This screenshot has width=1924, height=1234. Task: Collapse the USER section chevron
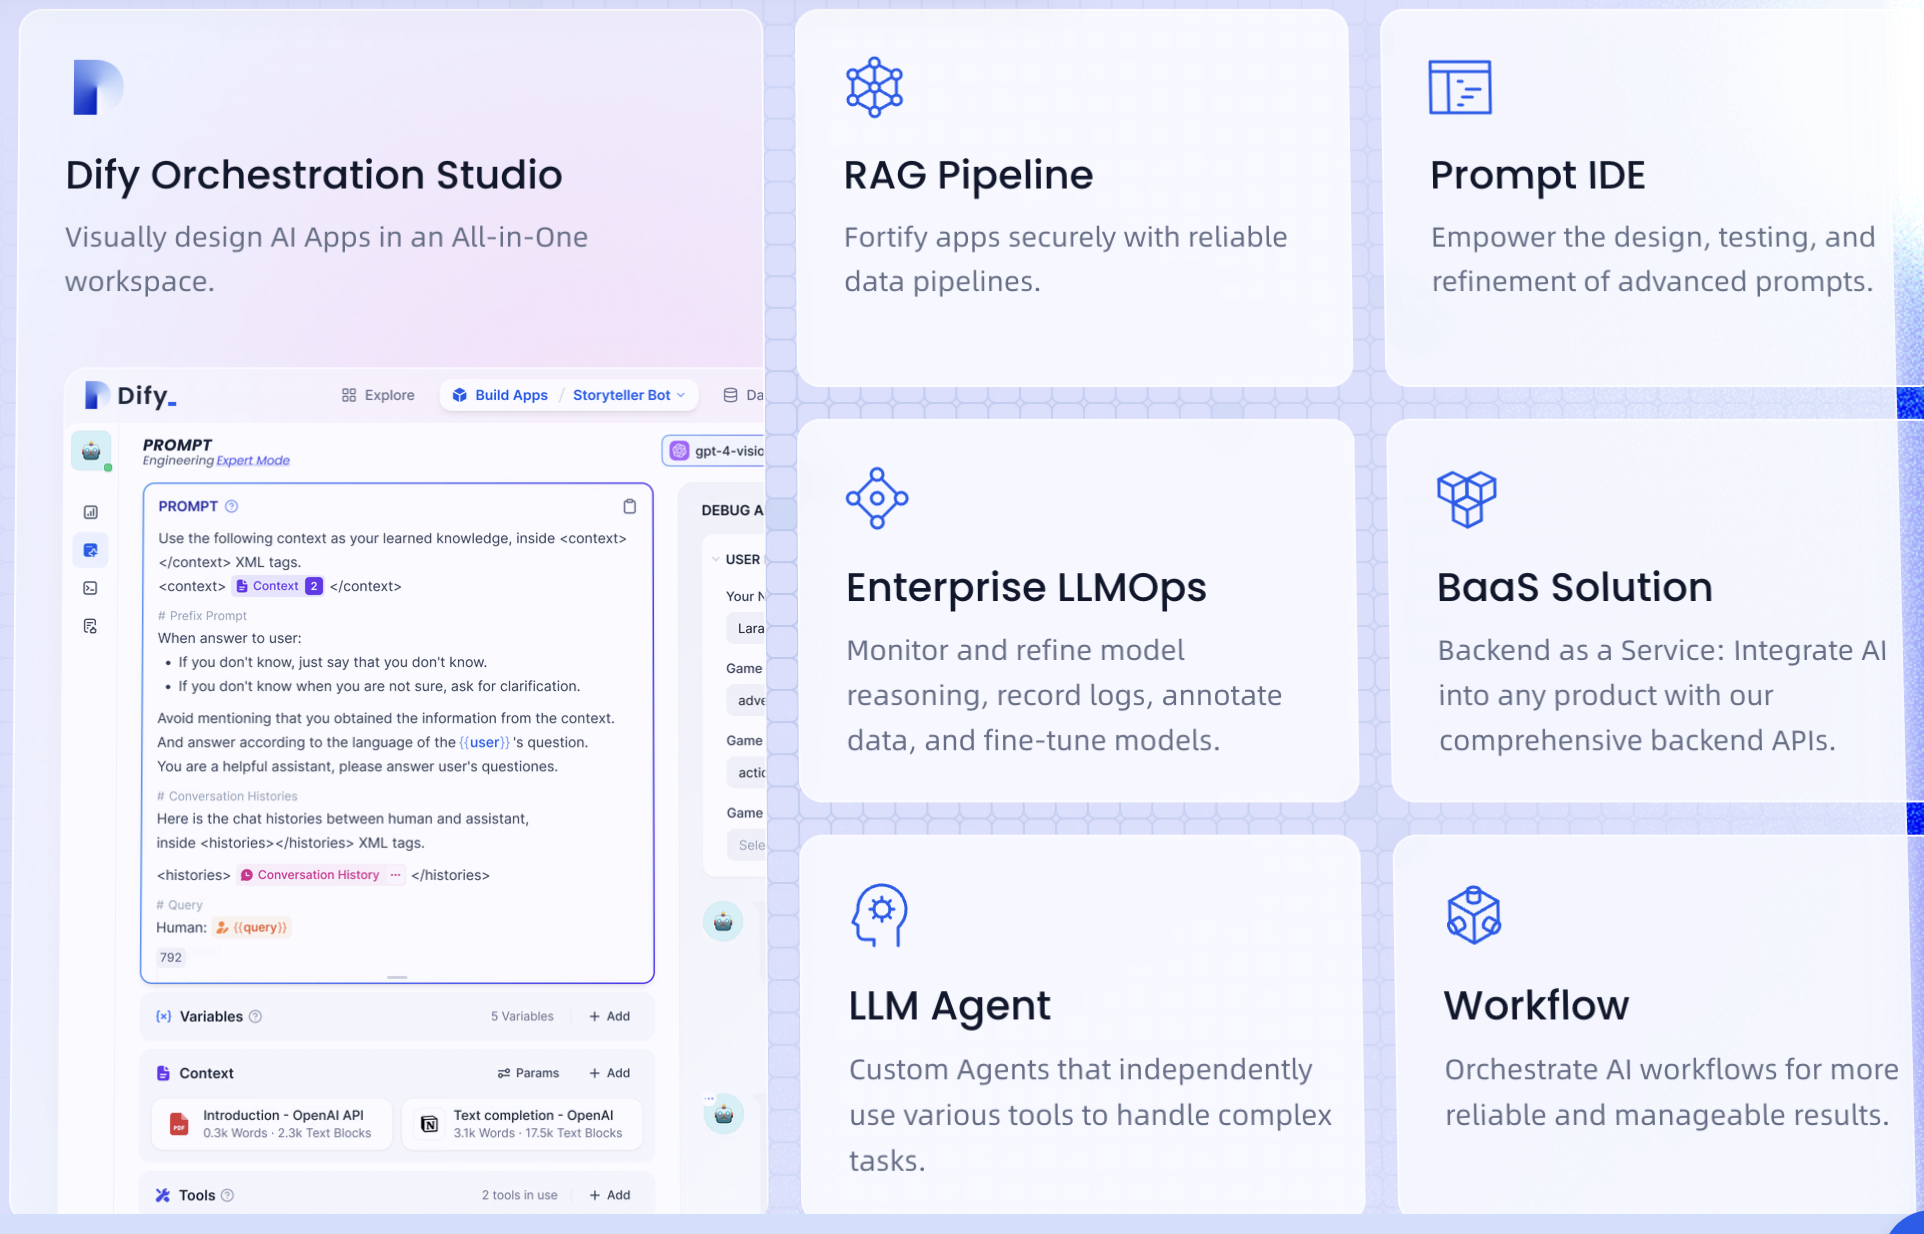tap(716, 559)
